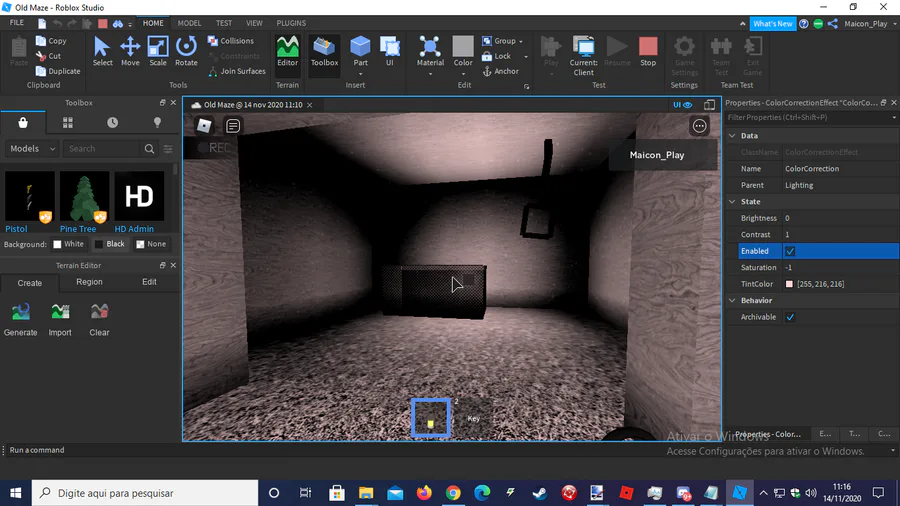Click the TintColor swatch
Screen dimensions: 900x506
pyautogui.click(x=789, y=284)
